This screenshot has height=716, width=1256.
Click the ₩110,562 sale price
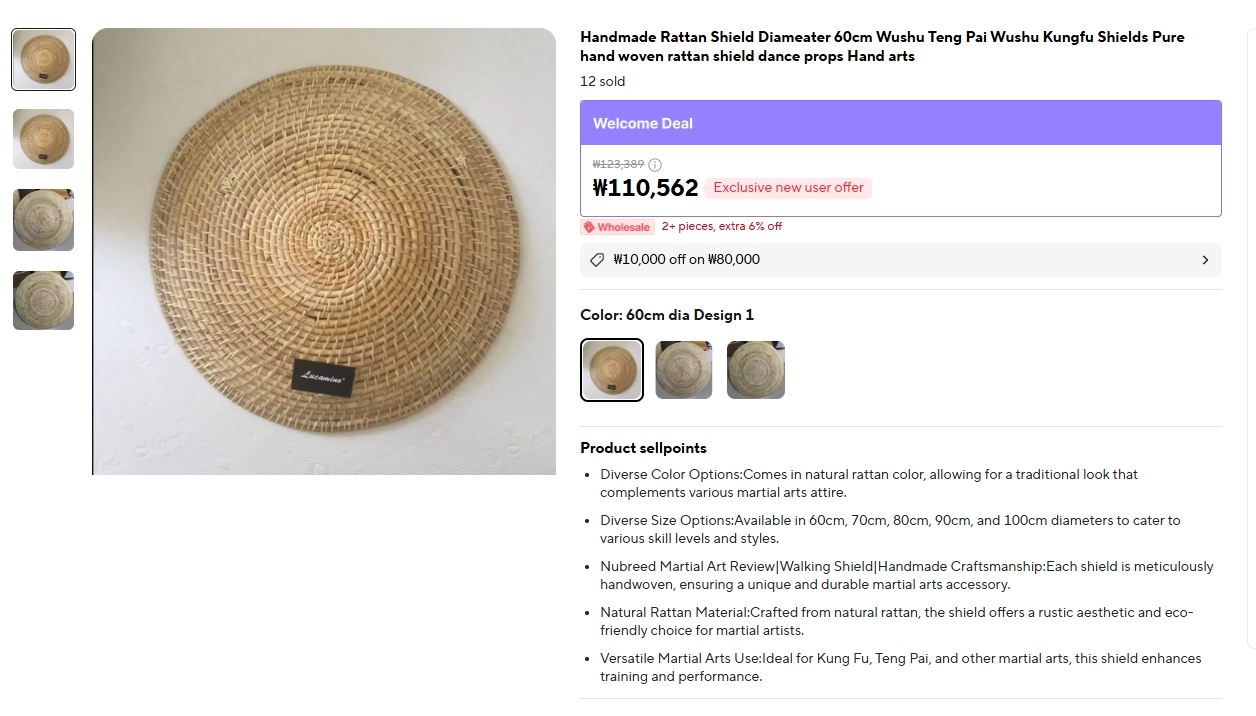(x=645, y=188)
